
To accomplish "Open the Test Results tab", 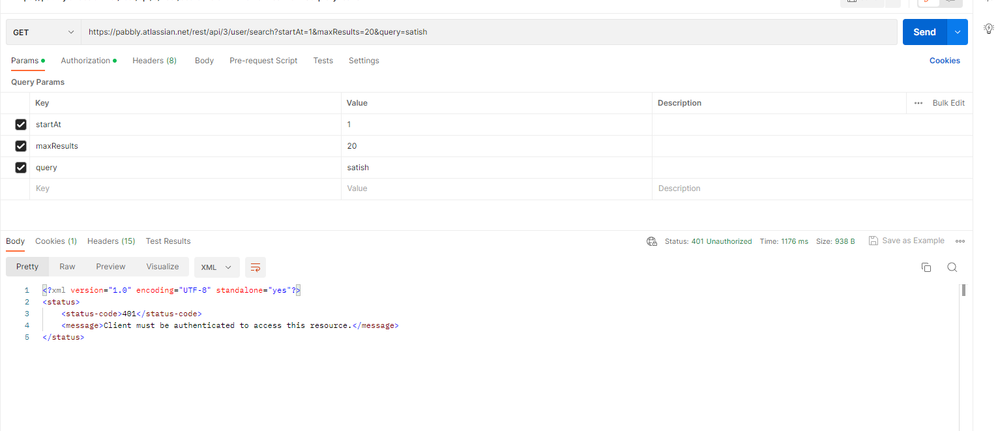I will point(168,241).
